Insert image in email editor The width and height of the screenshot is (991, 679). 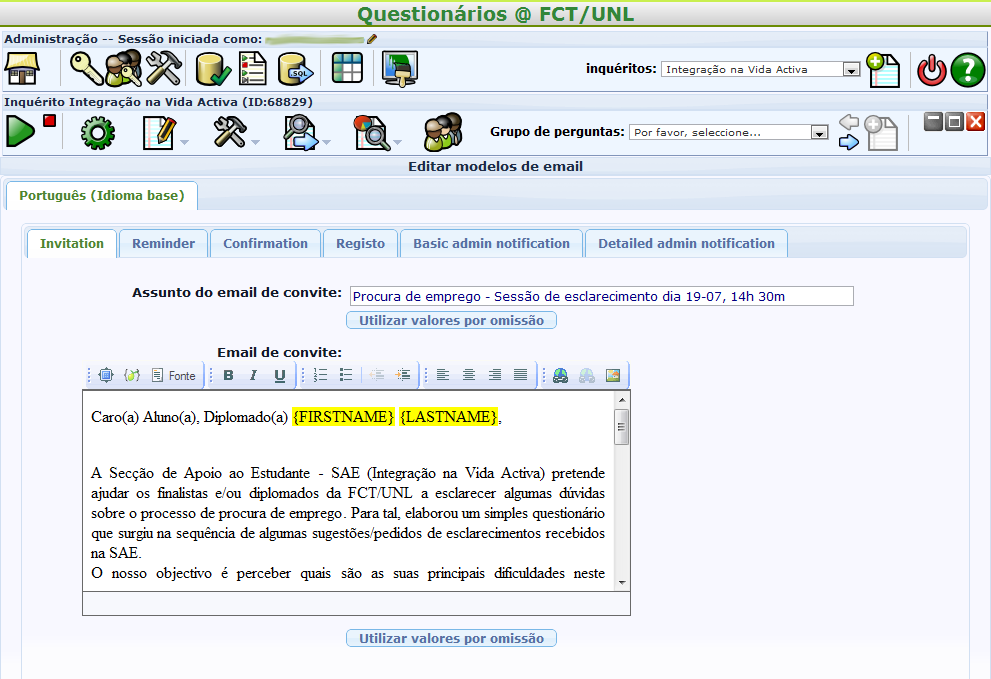coord(613,375)
